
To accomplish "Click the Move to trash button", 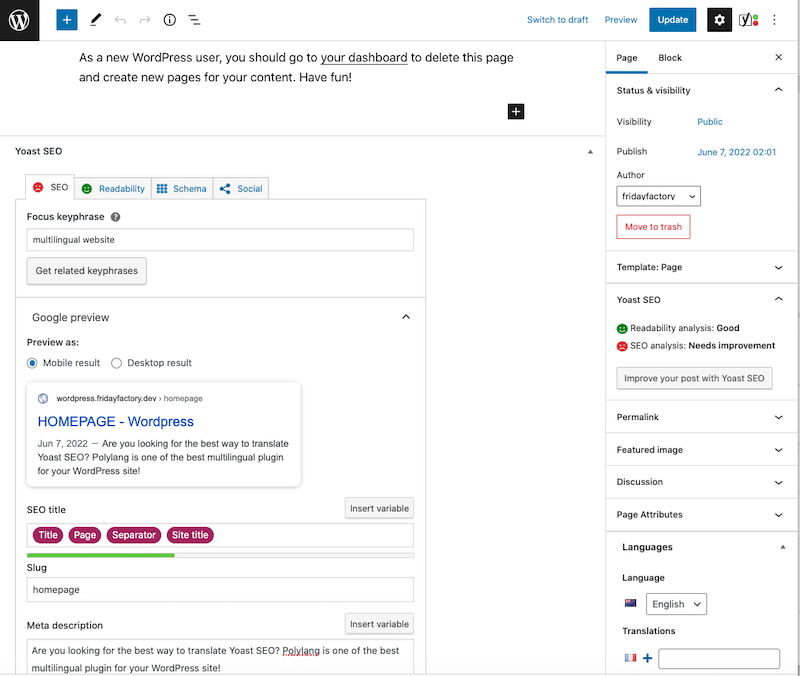I will click(653, 227).
